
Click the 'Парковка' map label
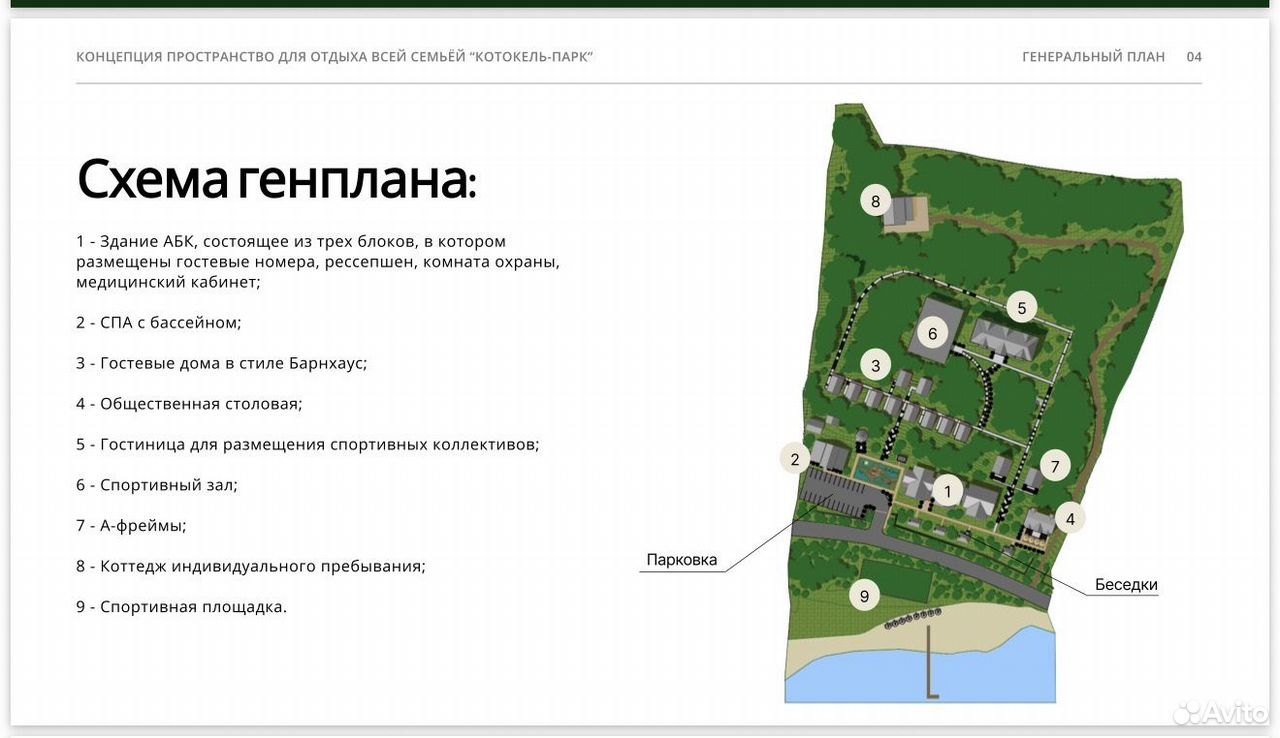coord(682,560)
